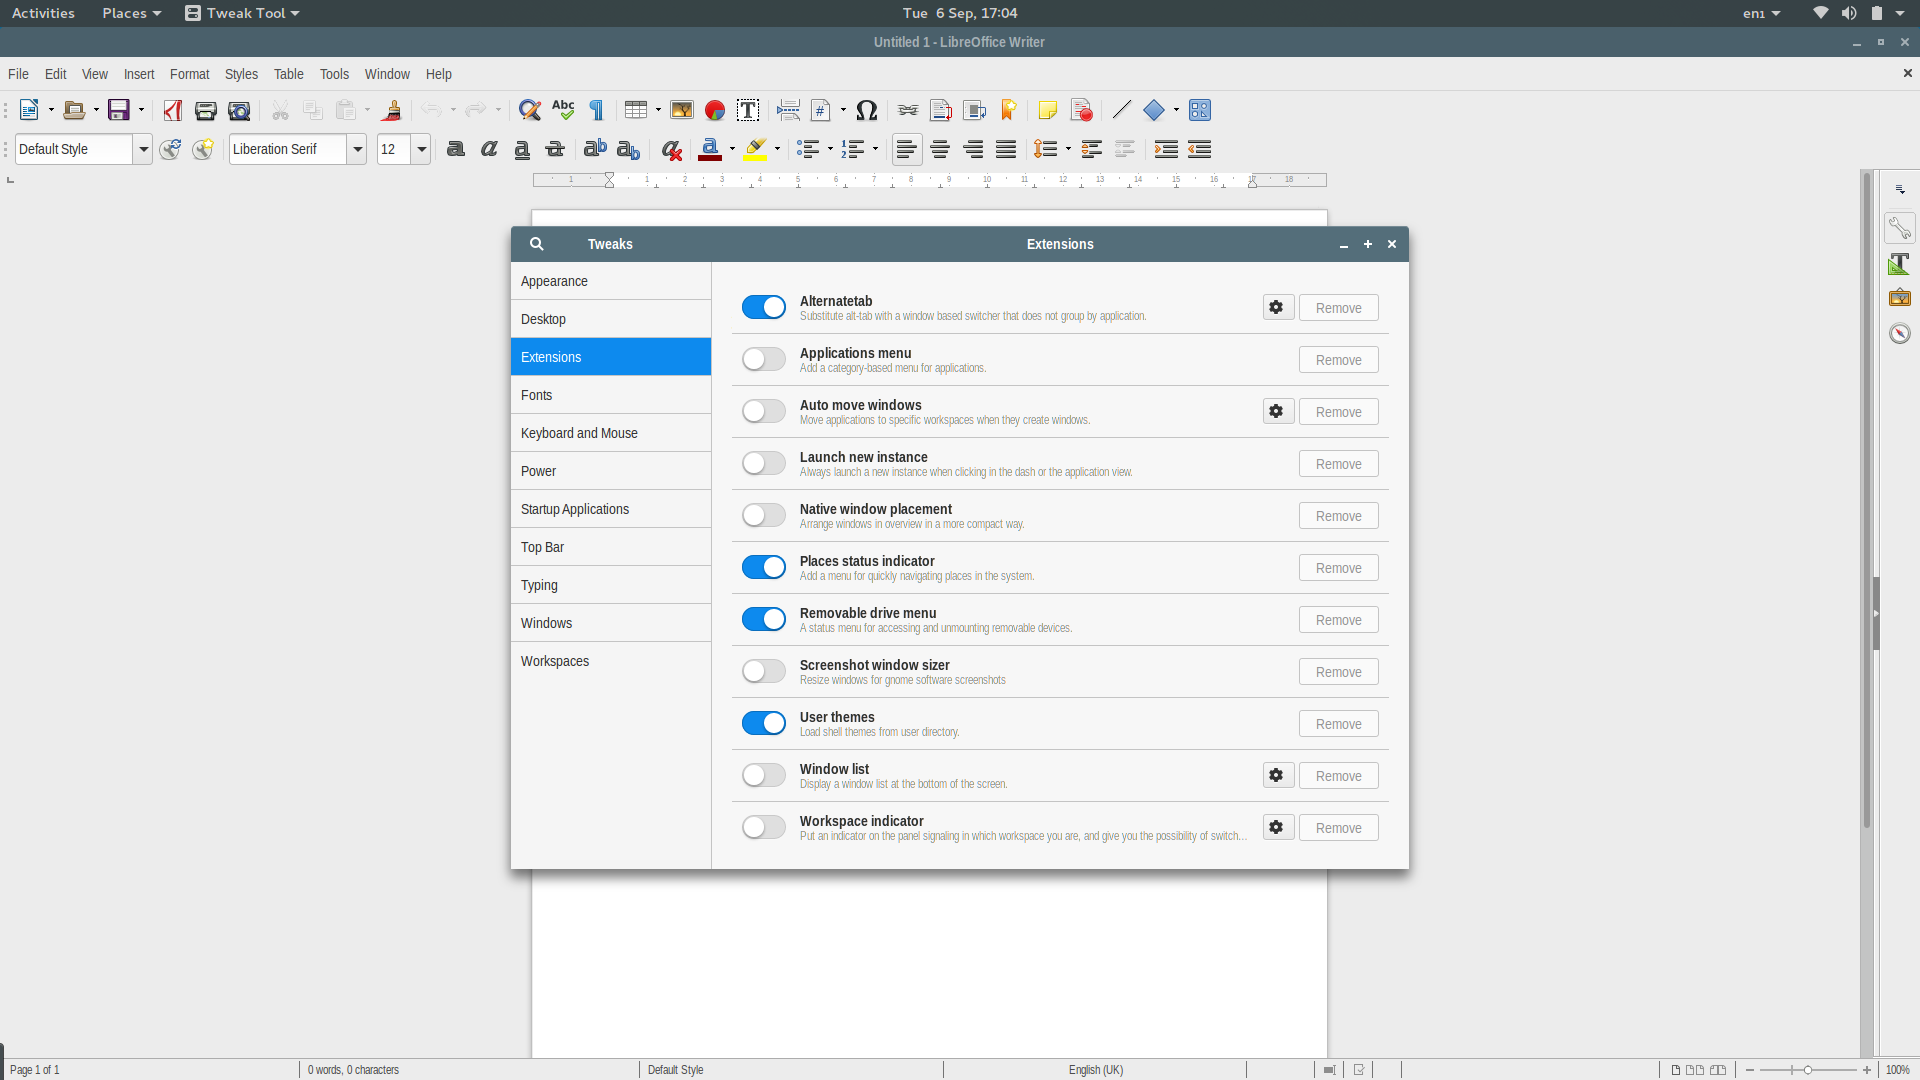Open sidebar Navigator compass icon
Screen dimensions: 1920x1080
tap(1900, 333)
